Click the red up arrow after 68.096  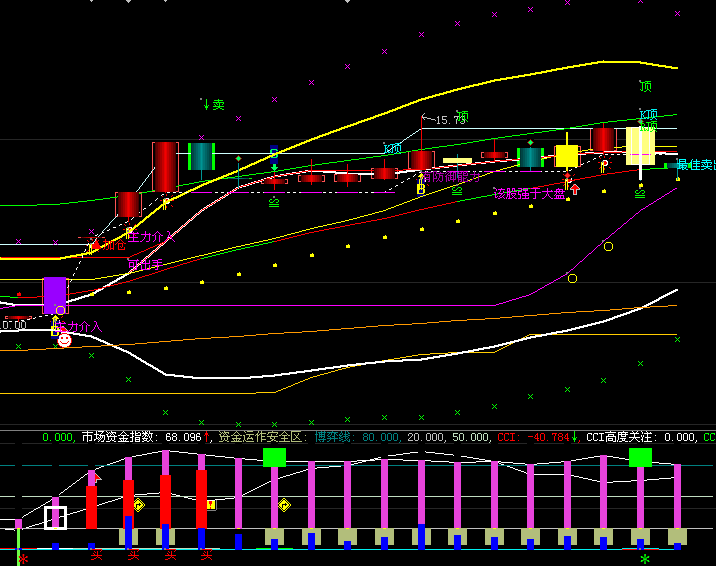click(207, 437)
